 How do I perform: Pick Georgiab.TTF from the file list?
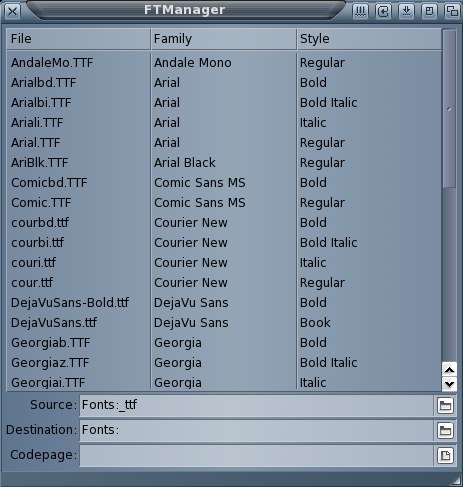pyautogui.click(x=51, y=343)
